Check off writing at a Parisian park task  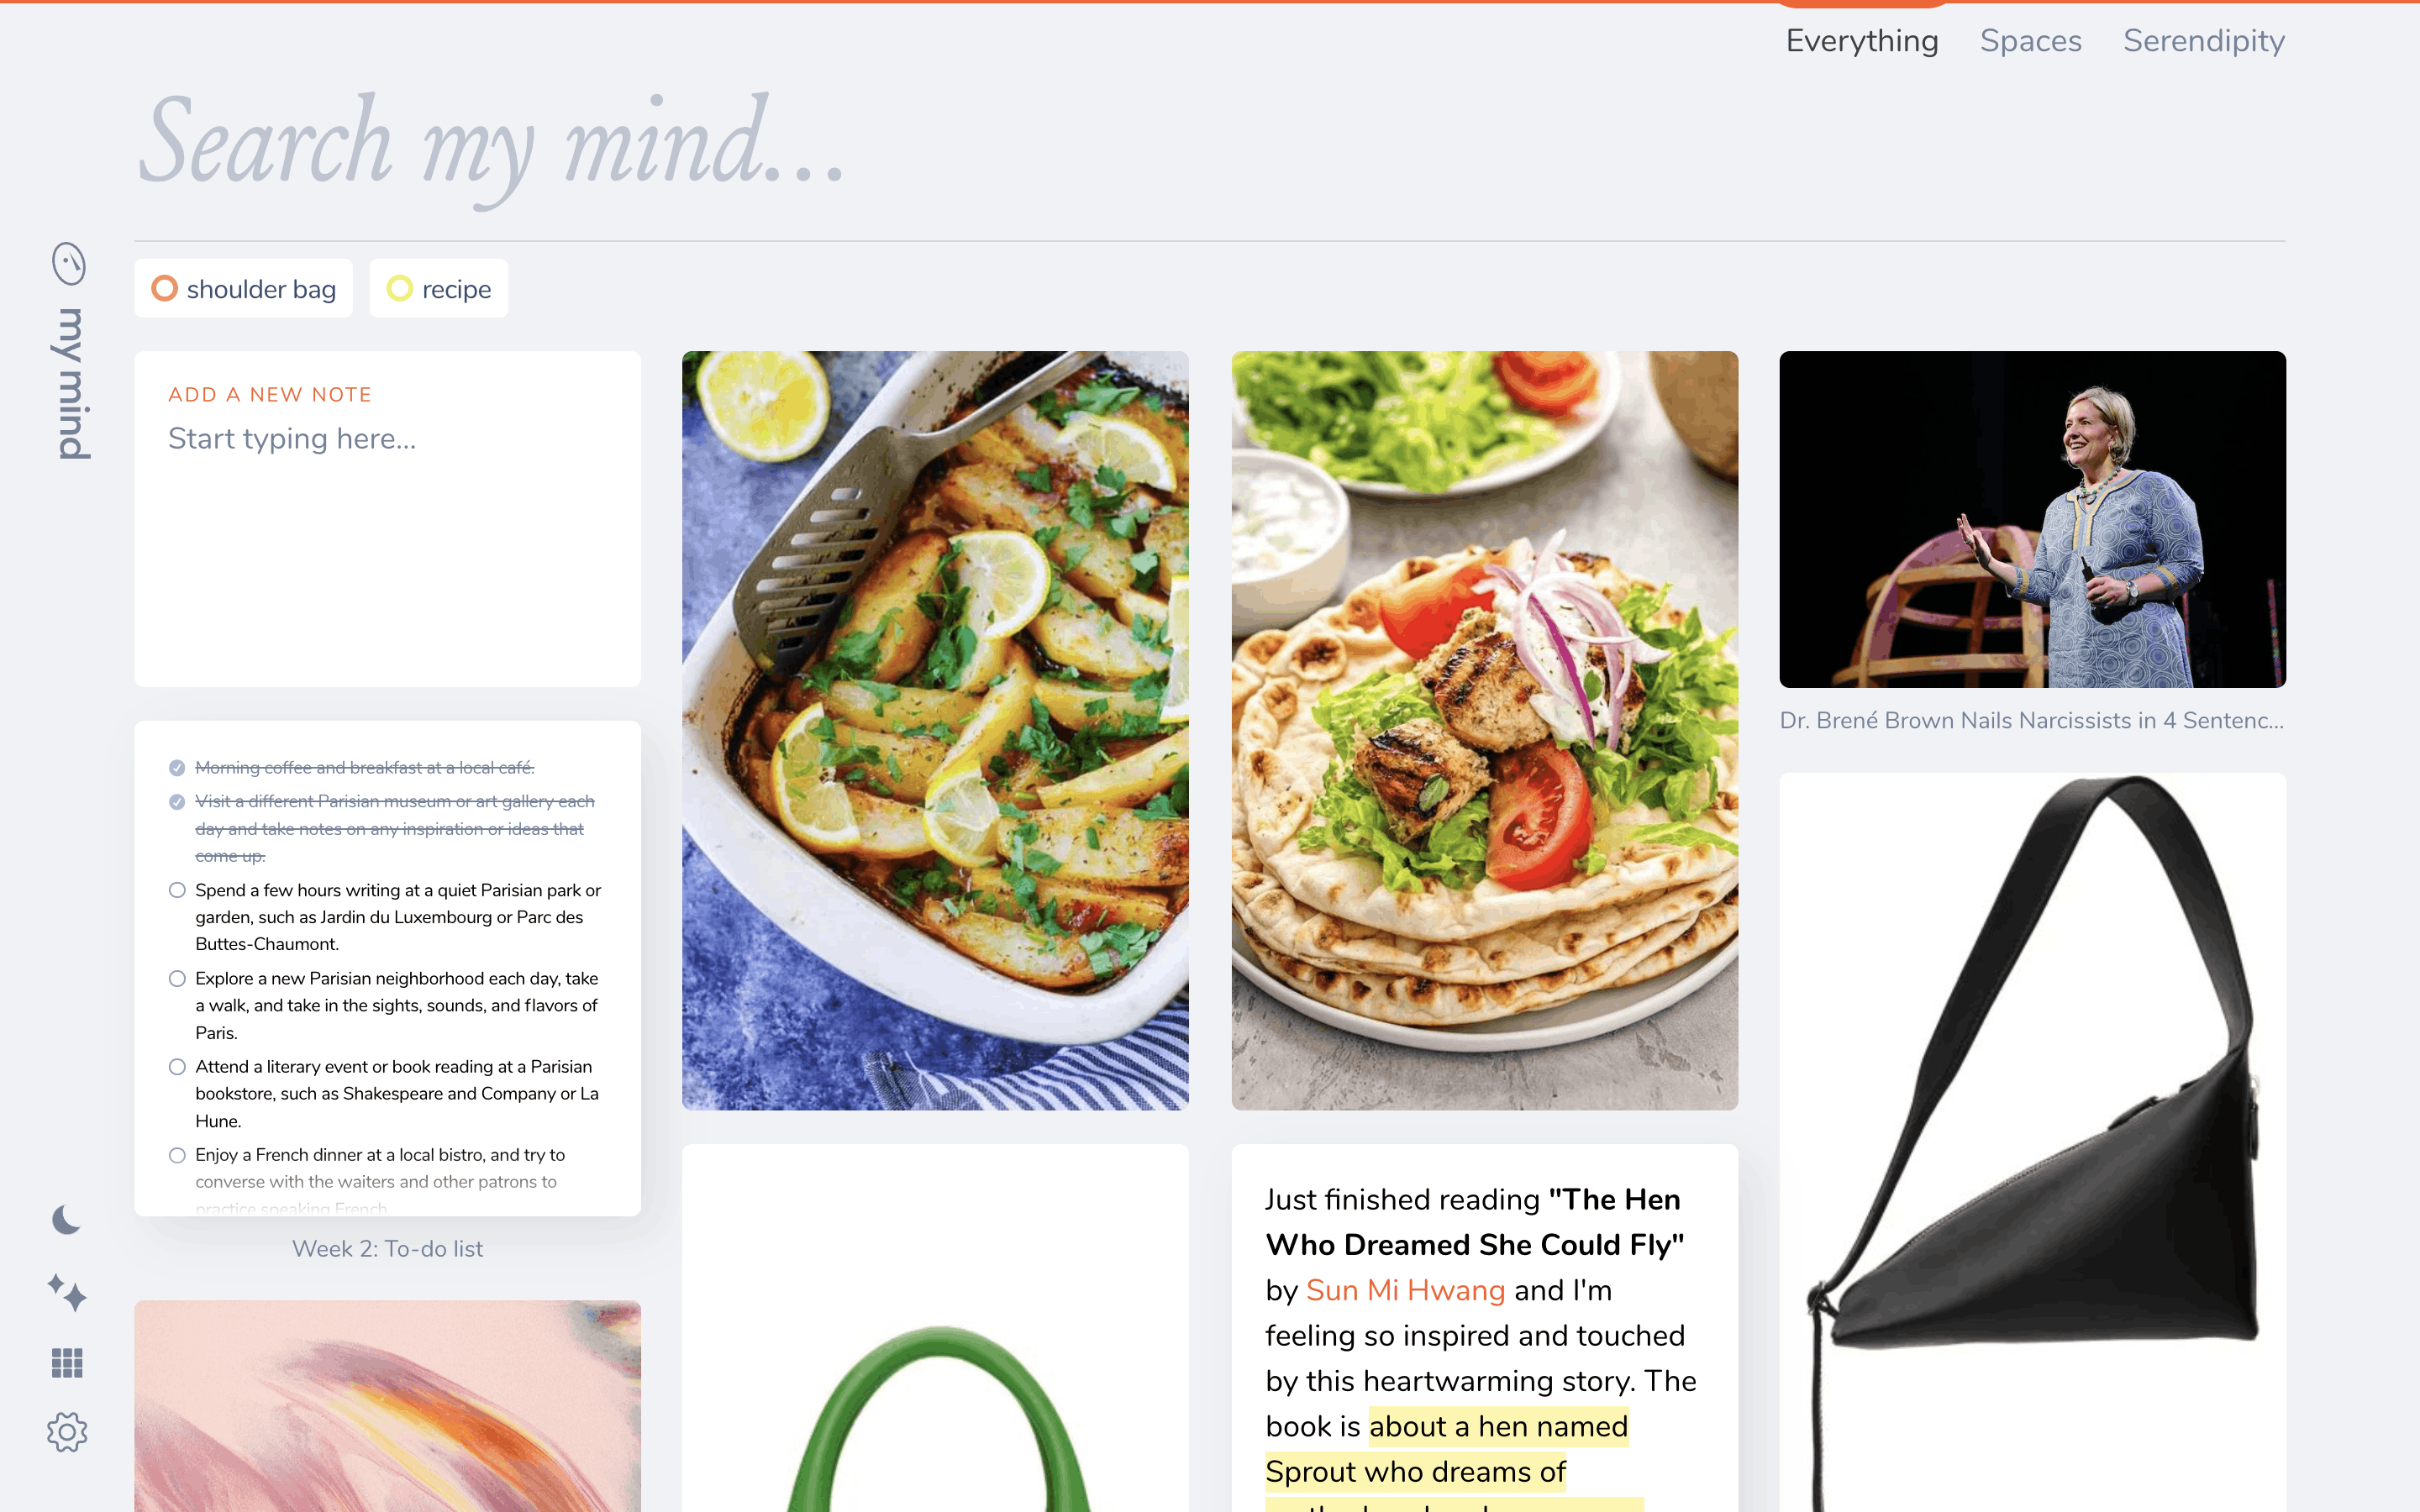177,890
